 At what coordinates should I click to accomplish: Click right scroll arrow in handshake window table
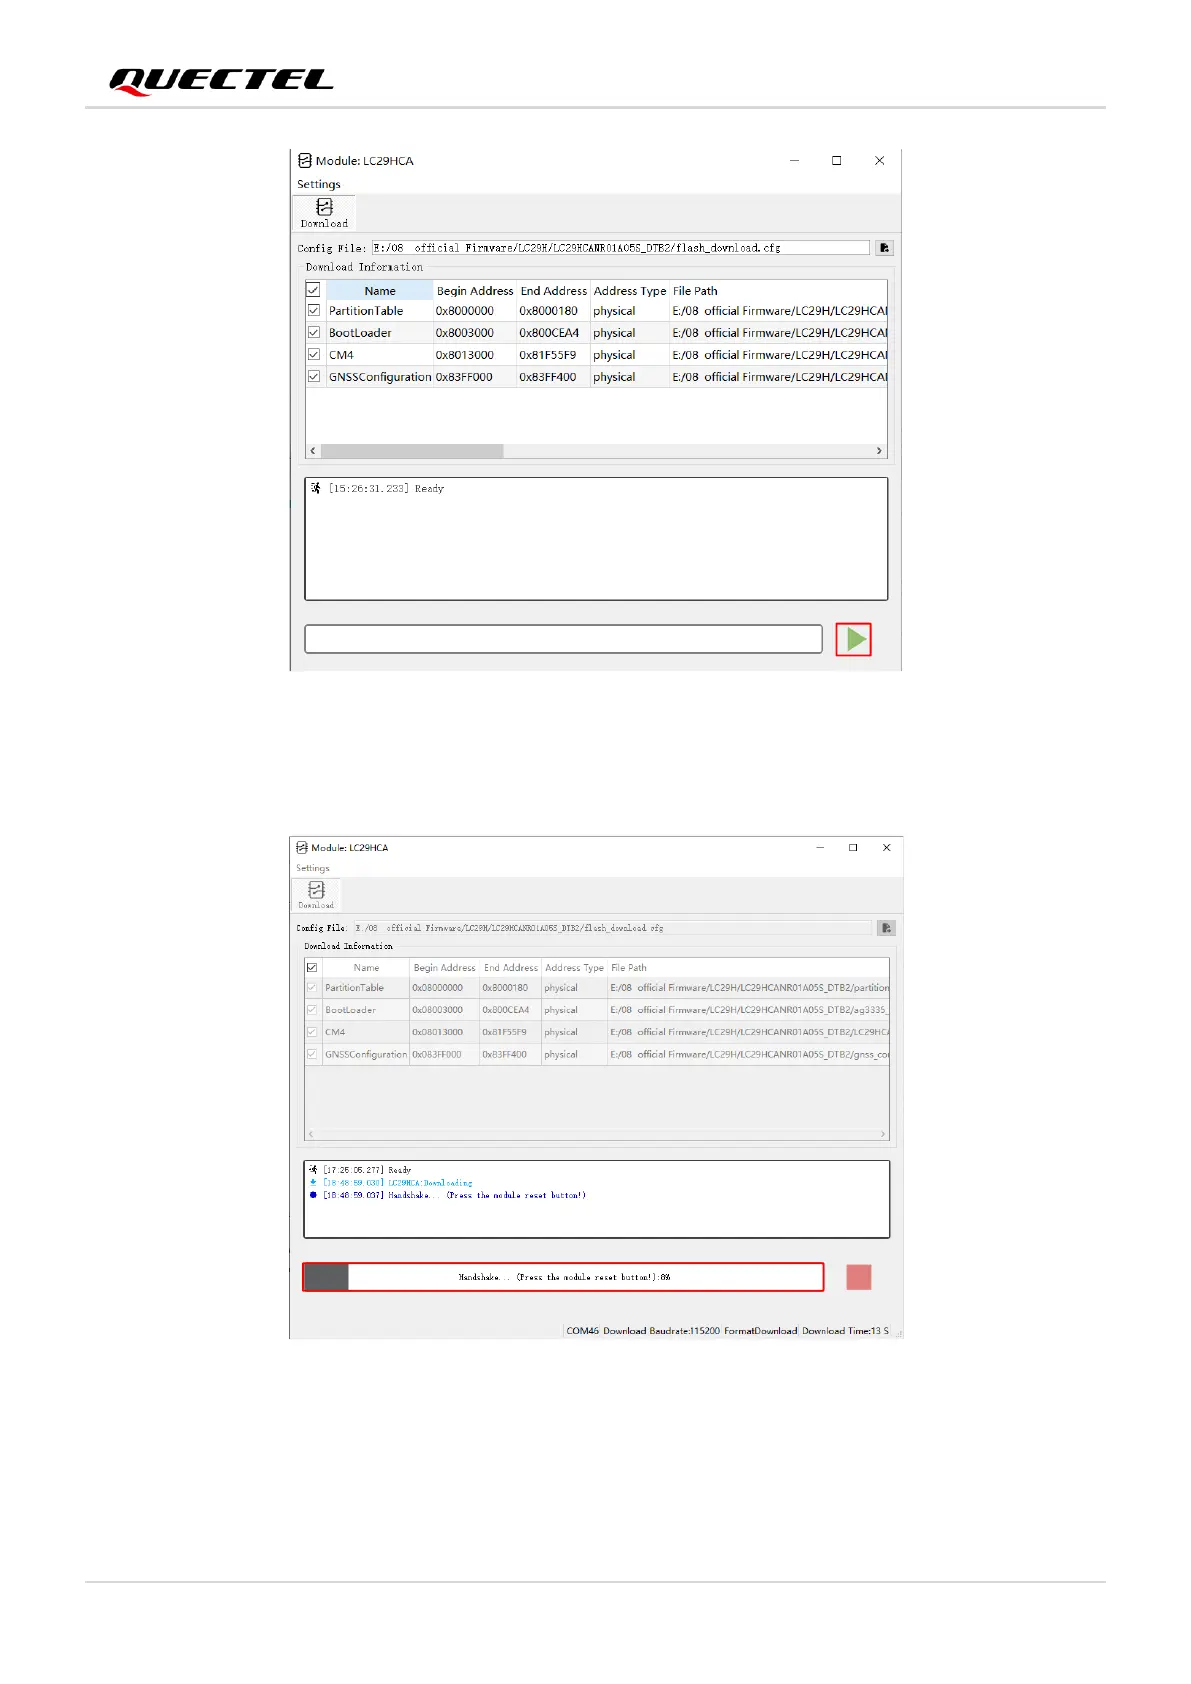(883, 1134)
